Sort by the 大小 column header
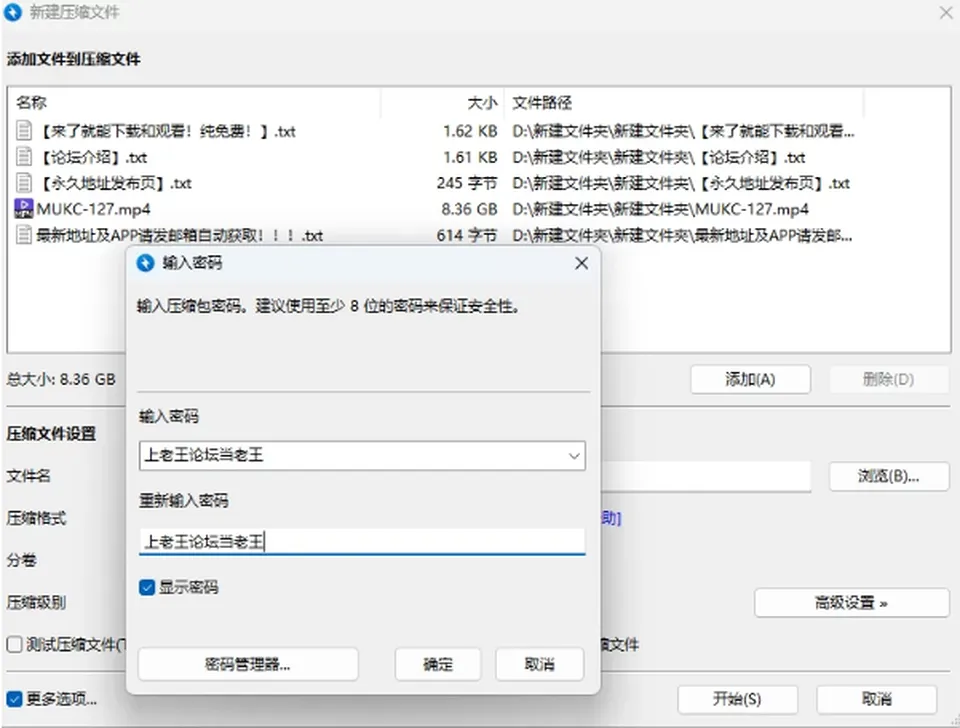 (482, 102)
